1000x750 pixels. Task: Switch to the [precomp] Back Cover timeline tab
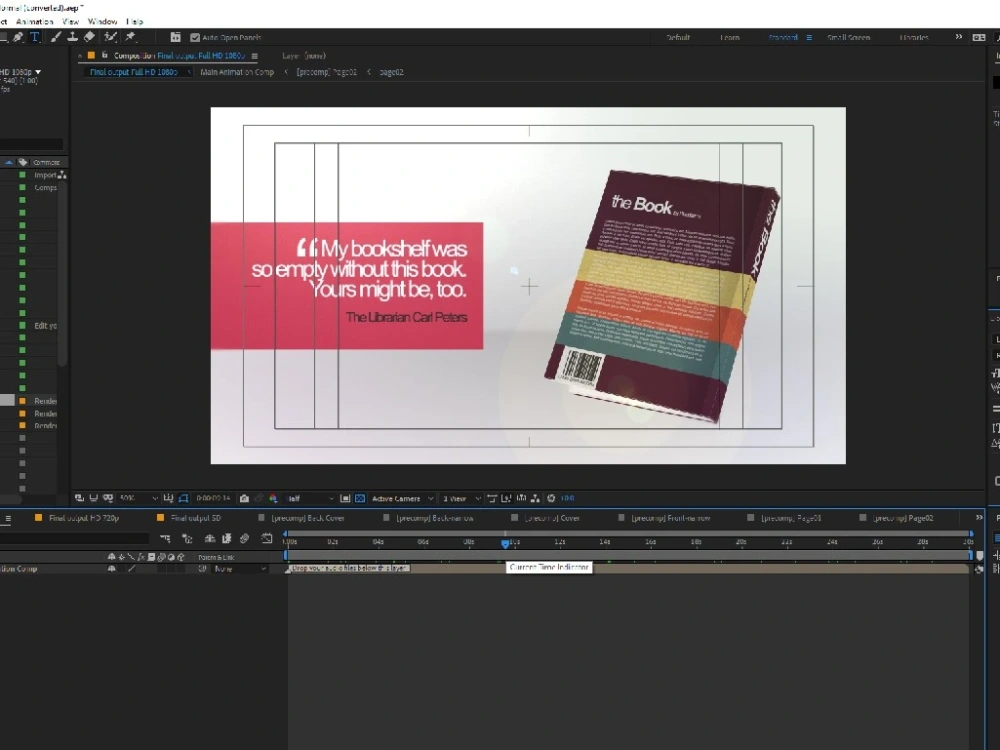click(x=307, y=518)
